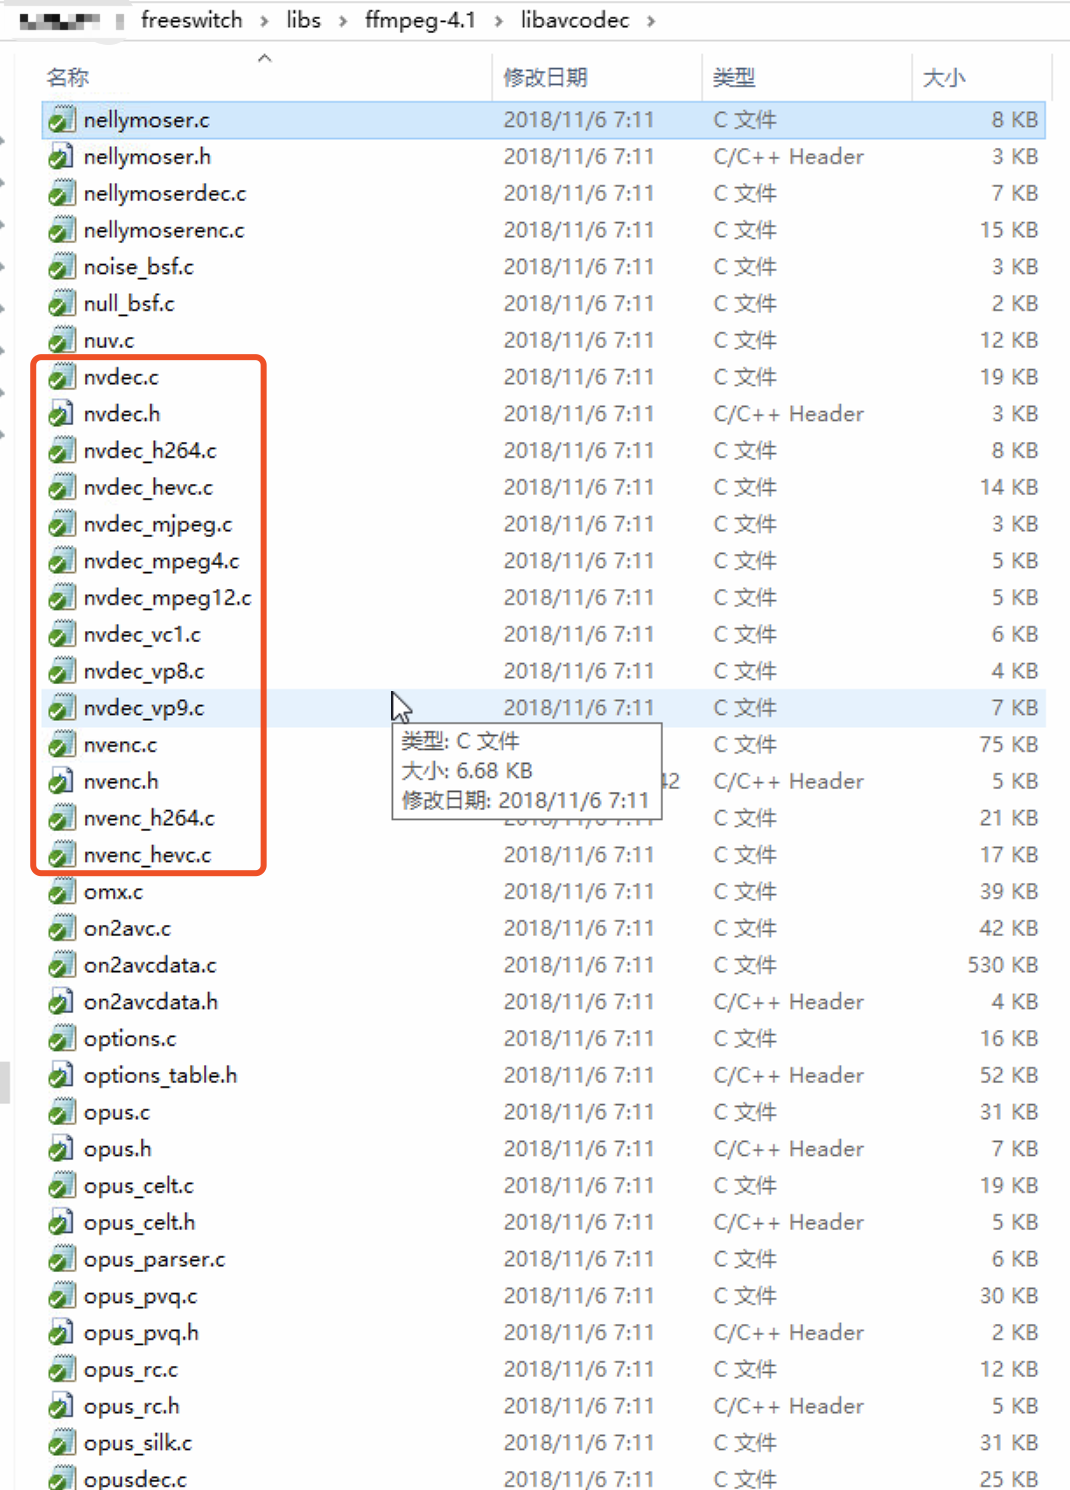The height and width of the screenshot is (1490, 1070).
Task: Click the opusdec.c file icon
Action: [x=60, y=1478]
